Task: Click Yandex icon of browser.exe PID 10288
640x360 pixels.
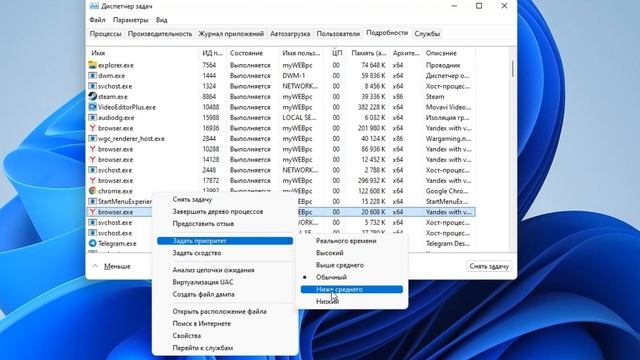Action: pos(92,149)
